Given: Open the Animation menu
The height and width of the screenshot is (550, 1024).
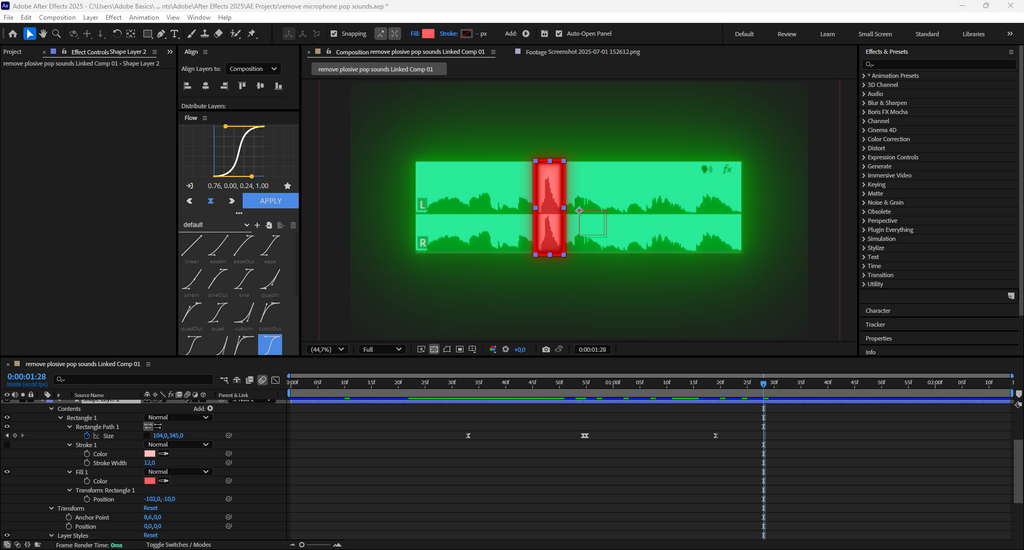Looking at the screenshot, I should [x=143, y=17].
